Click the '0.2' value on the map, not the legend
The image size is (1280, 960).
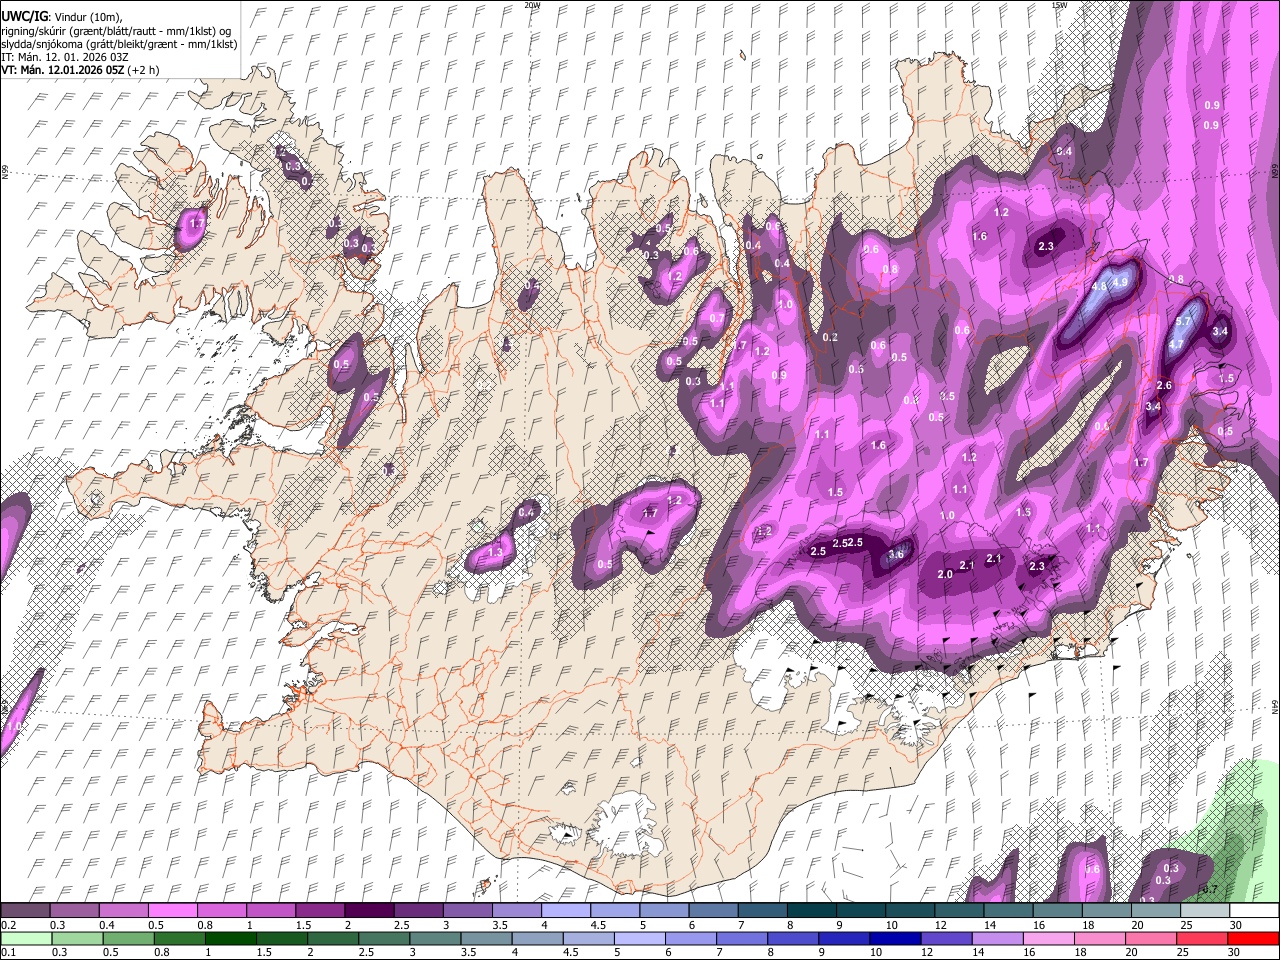(830, 337)
